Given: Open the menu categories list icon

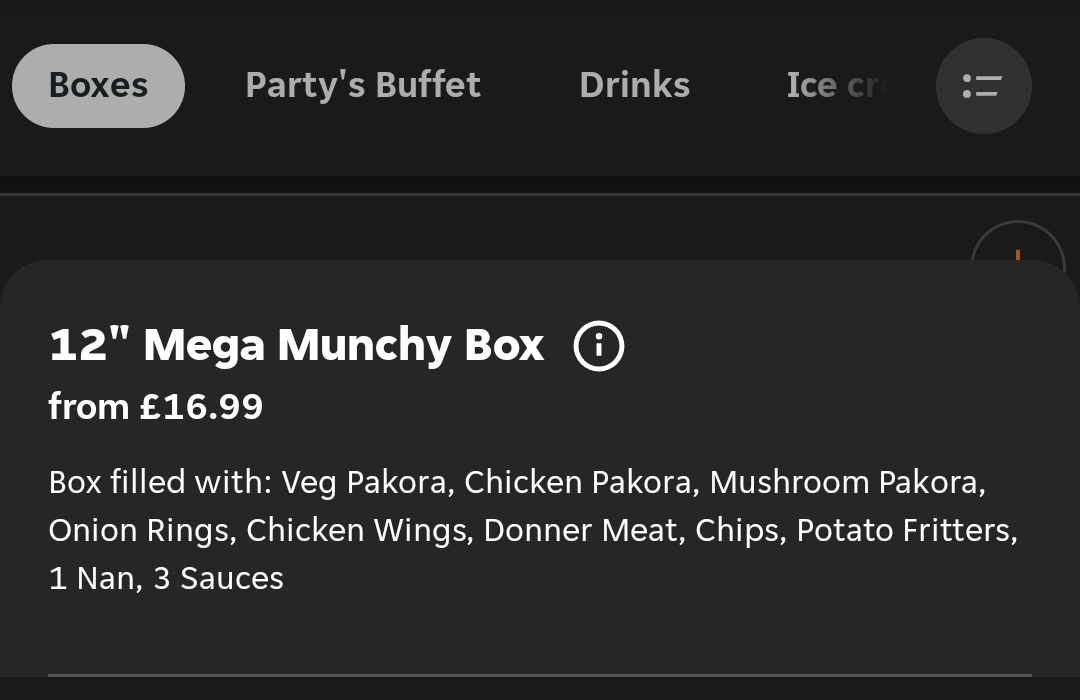Looking at the screenshot, I should pyautogui.click(x=983, y=86).
